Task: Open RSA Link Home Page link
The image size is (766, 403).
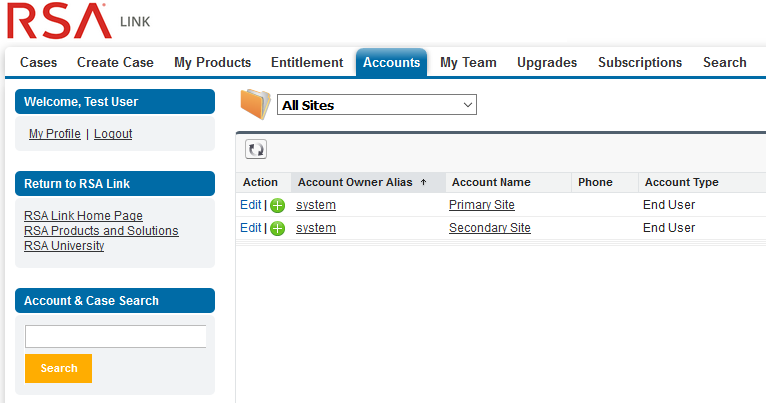Action: 84,215
